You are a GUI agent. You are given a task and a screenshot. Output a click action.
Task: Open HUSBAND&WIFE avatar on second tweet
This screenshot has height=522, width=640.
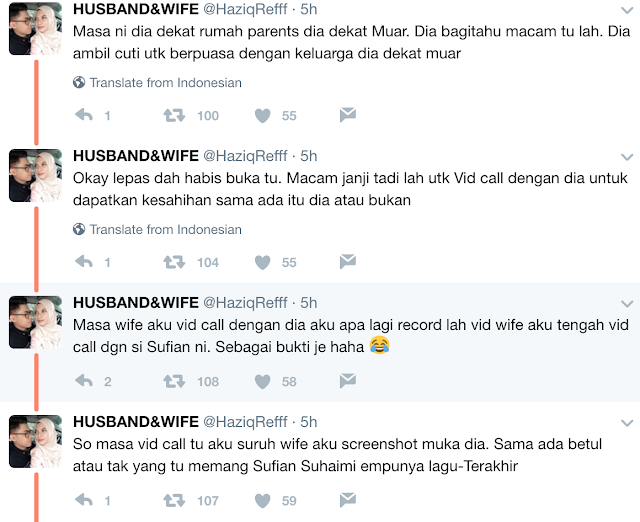(x=36, y=175)
